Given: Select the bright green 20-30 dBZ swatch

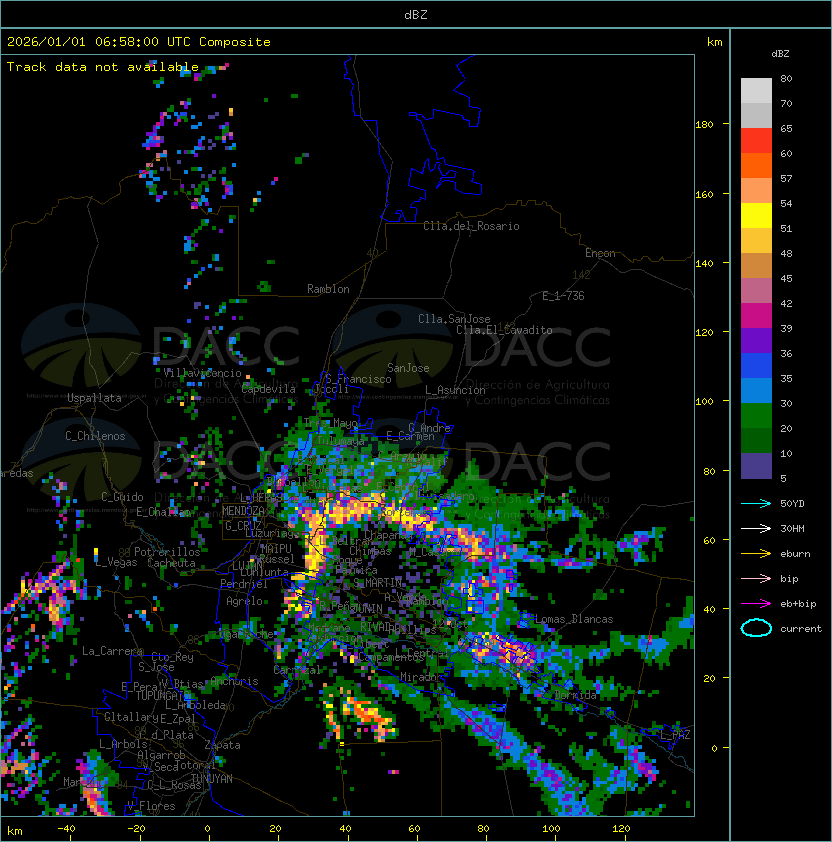Looking at the screenshot, I should click(756, 416).
